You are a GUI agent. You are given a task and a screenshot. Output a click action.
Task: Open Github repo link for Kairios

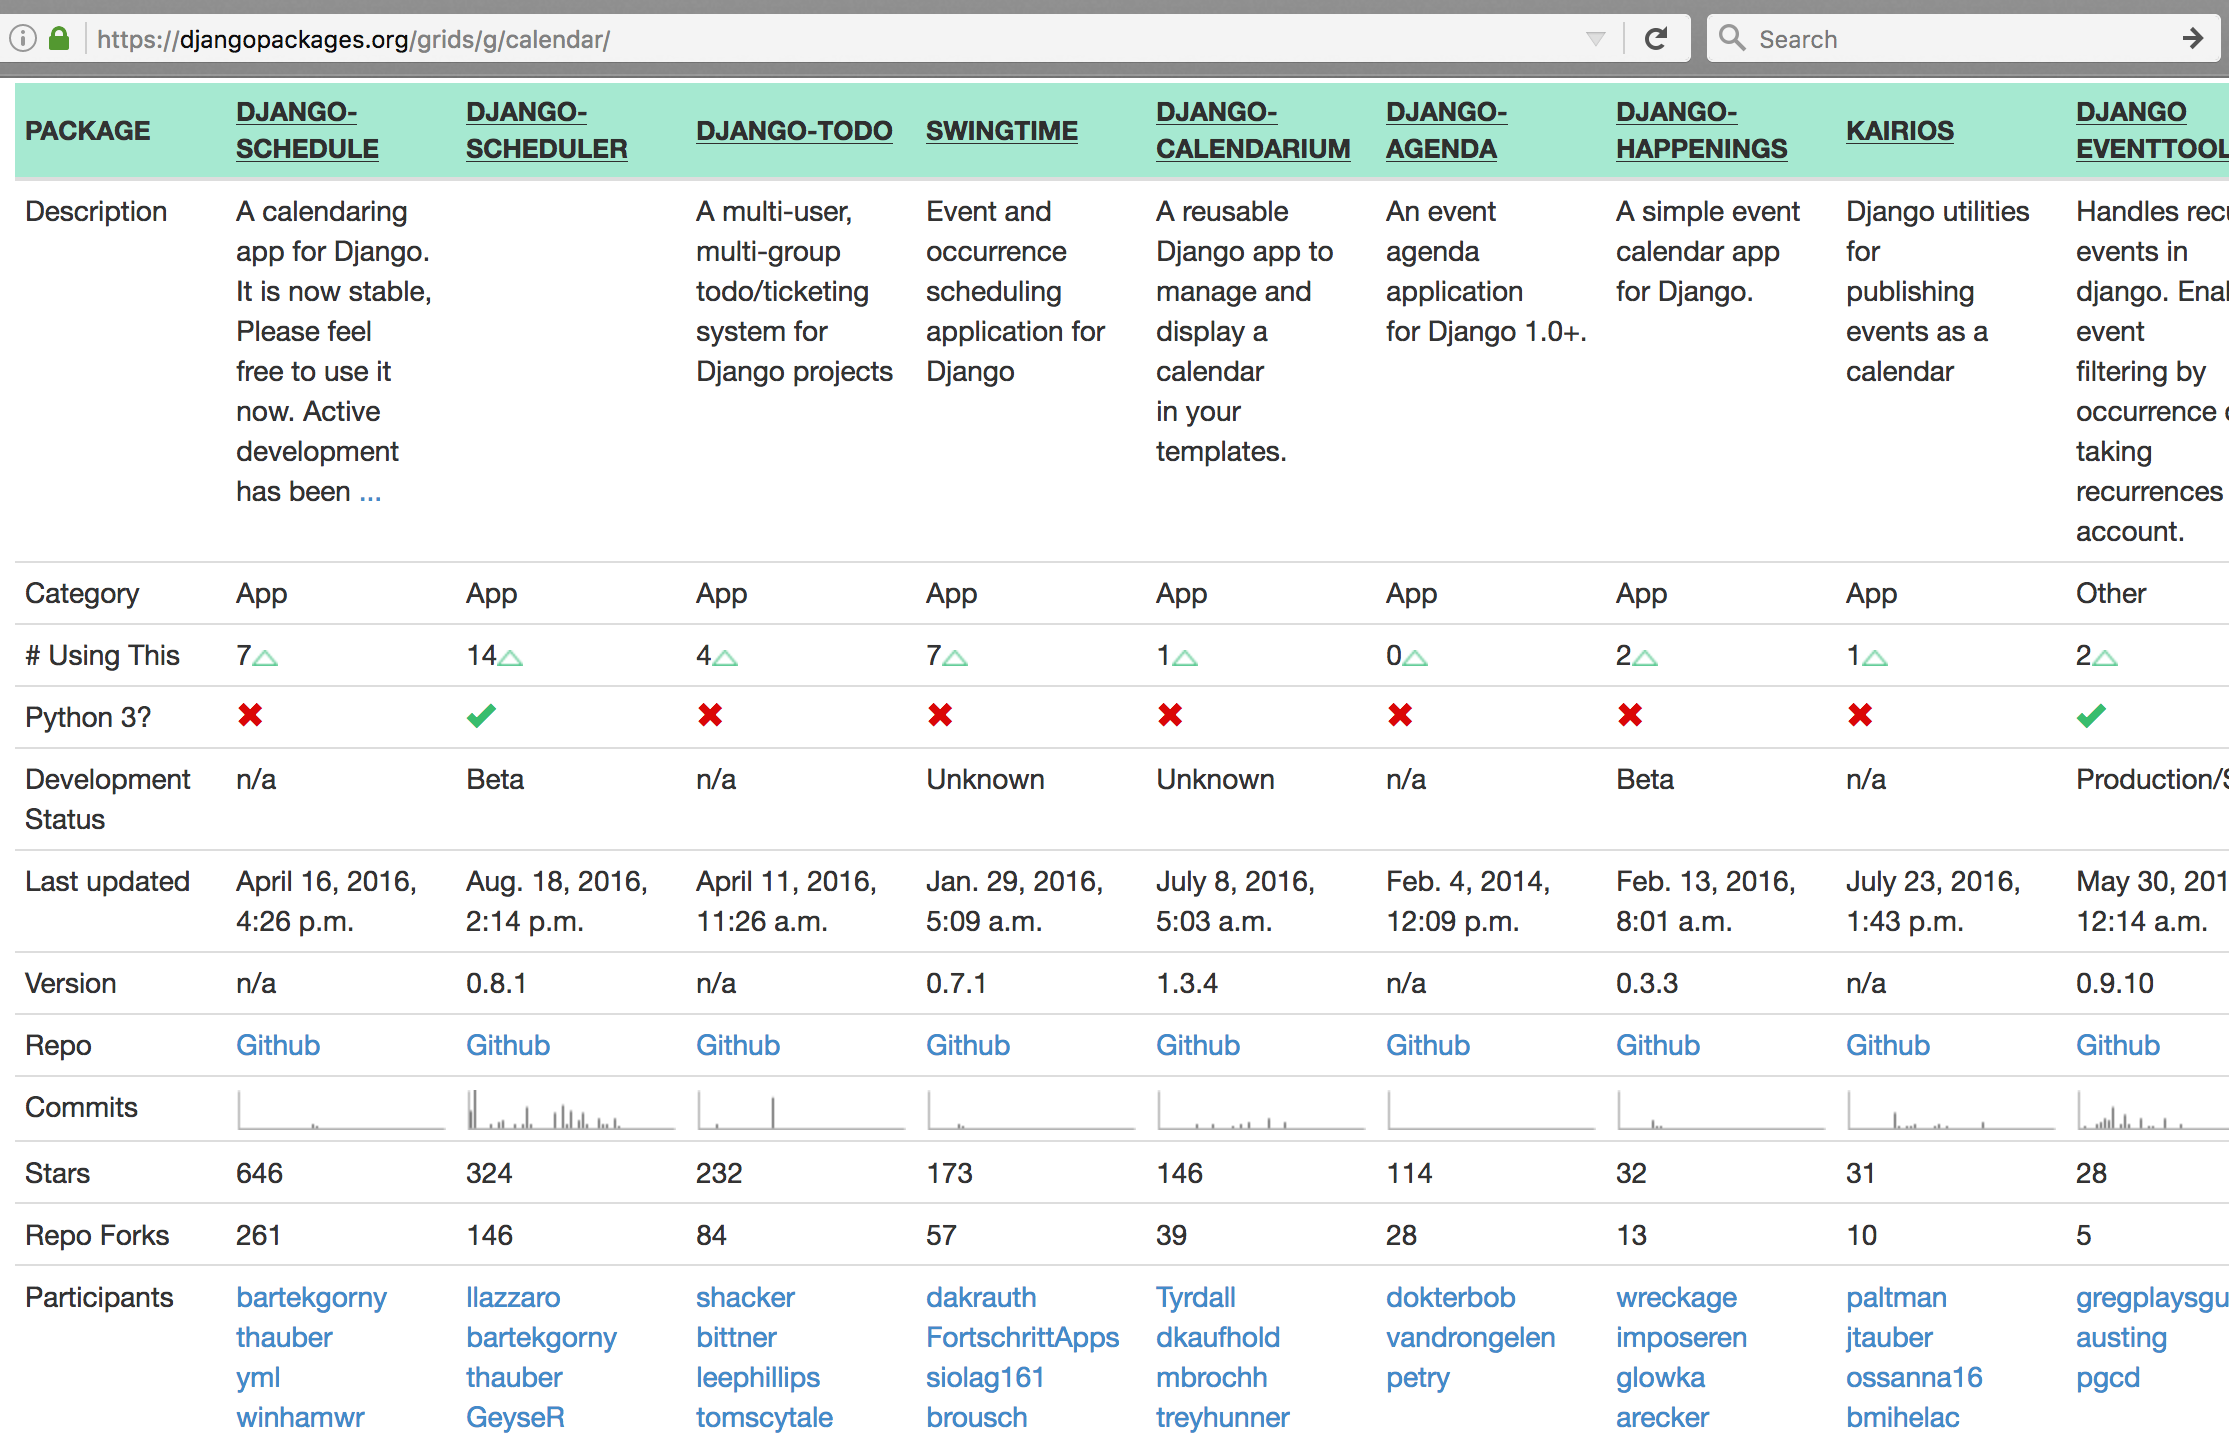[1888, 1045]
